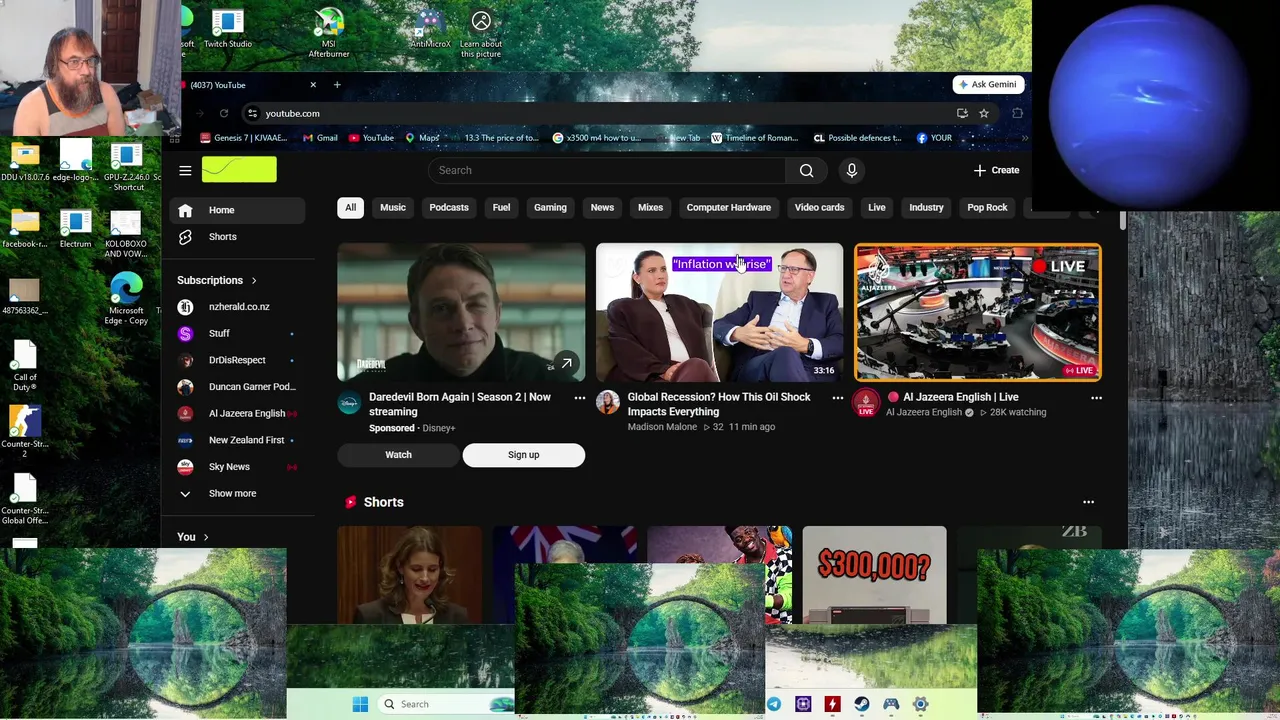
Task: Open Shorts in YouTube sidebar
Action: click(x=235, y=237)
